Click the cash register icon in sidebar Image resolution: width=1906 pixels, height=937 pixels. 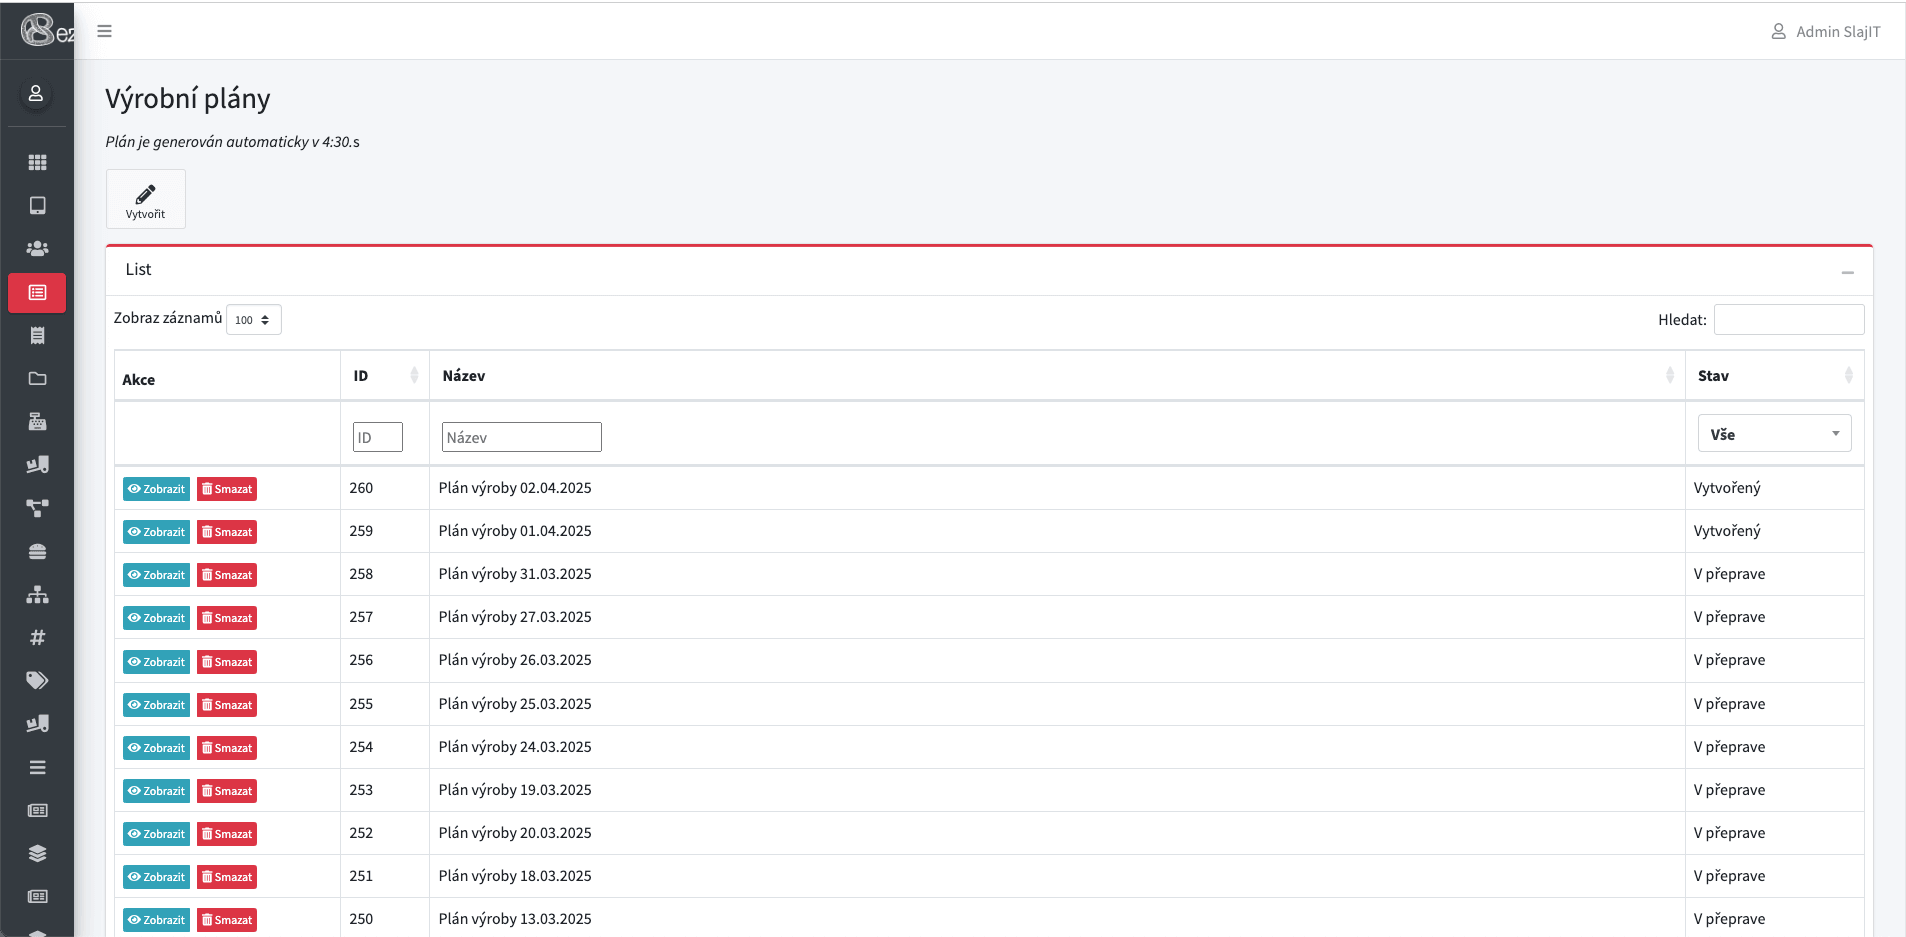click(37, 421)
